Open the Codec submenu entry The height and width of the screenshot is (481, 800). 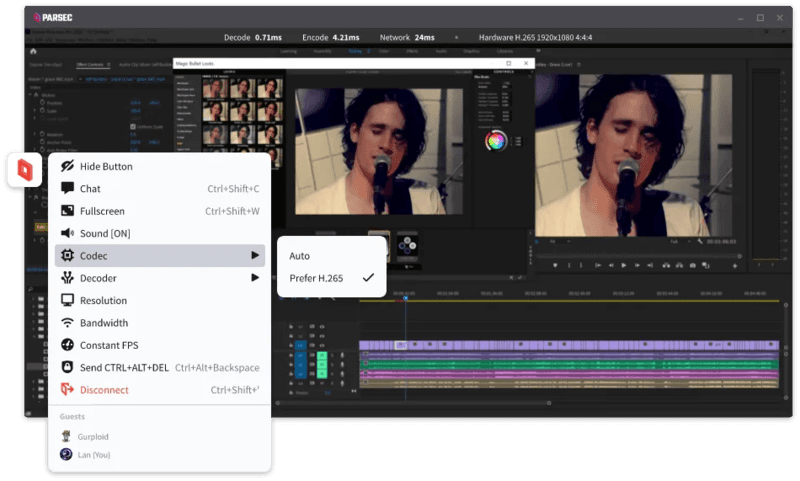click(160, 256)
